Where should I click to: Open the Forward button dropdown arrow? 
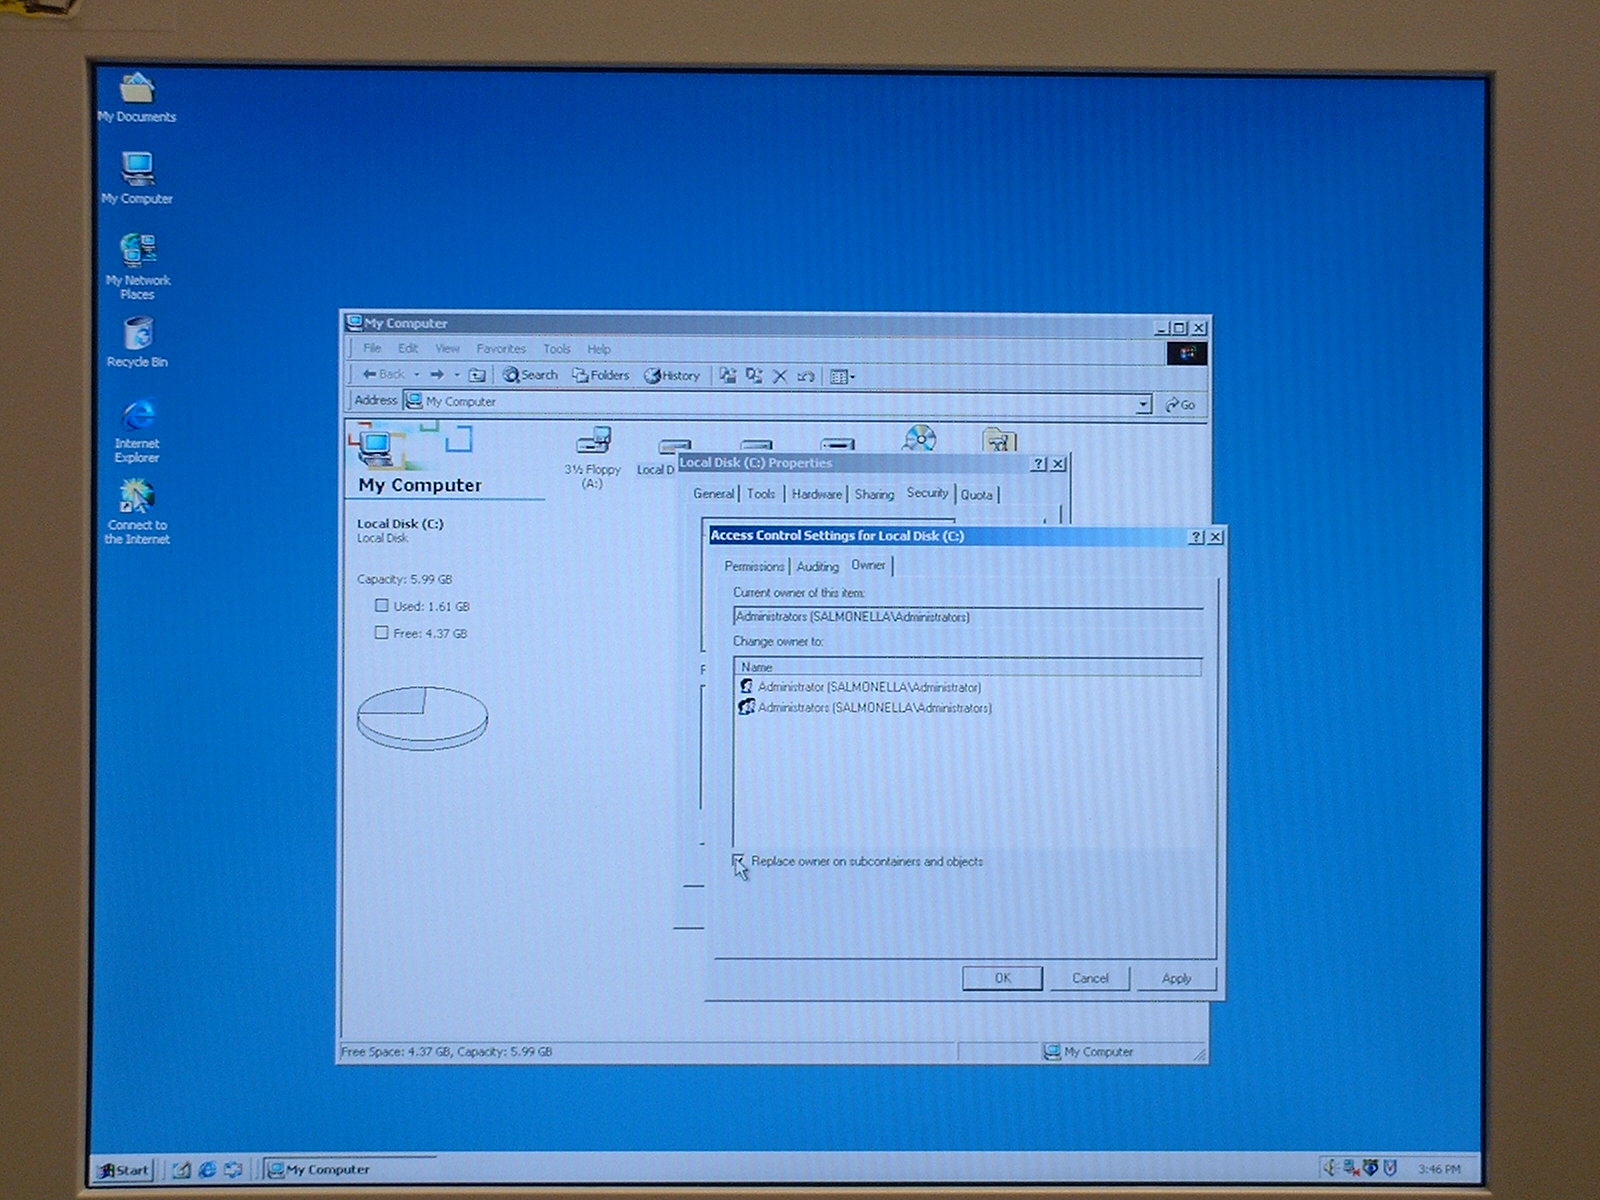(x=457, y=375)
